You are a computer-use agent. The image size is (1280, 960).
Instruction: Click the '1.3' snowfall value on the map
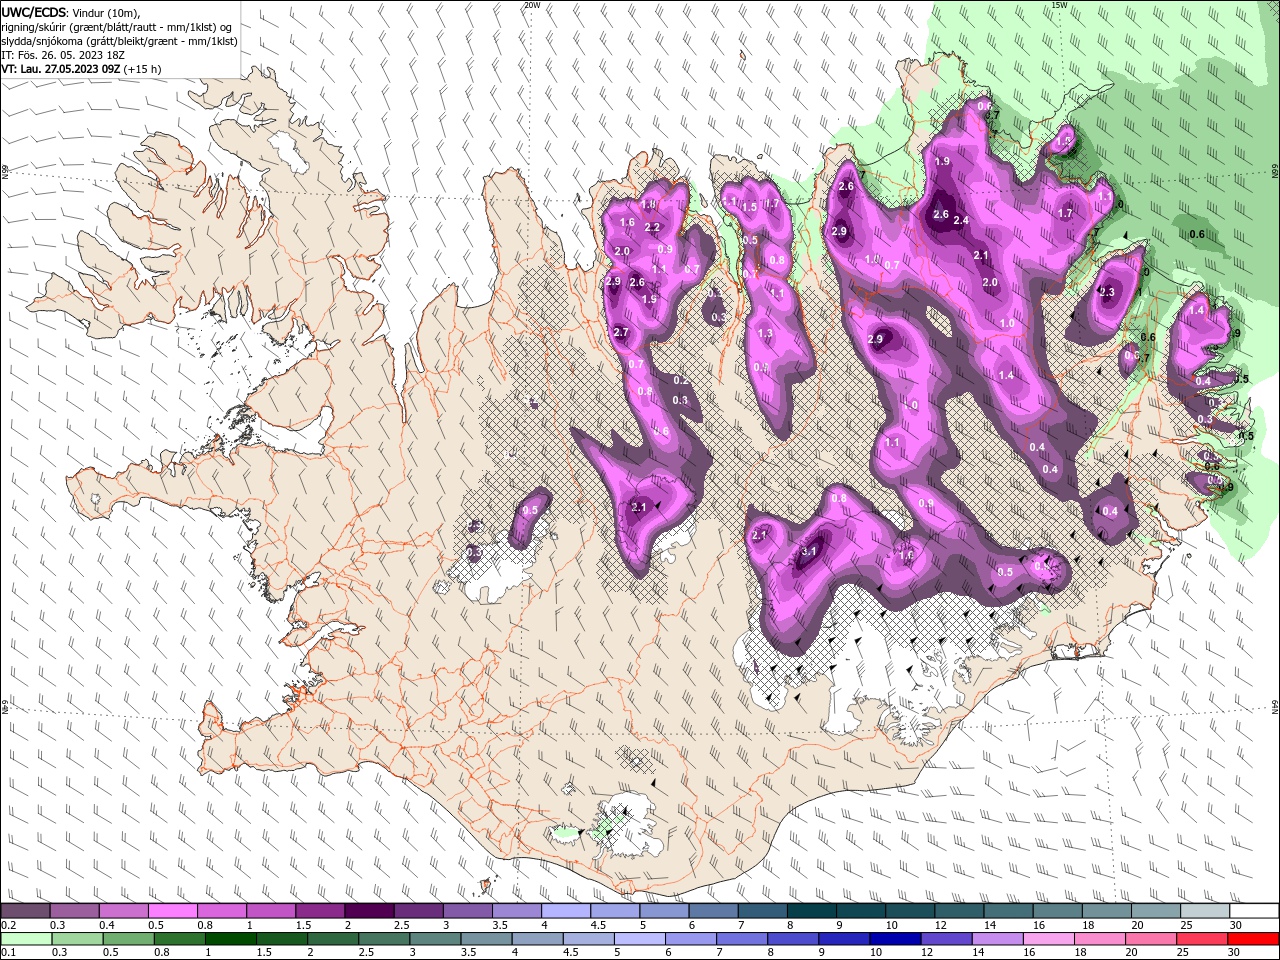pyautogui.click(x=766, y=333)
